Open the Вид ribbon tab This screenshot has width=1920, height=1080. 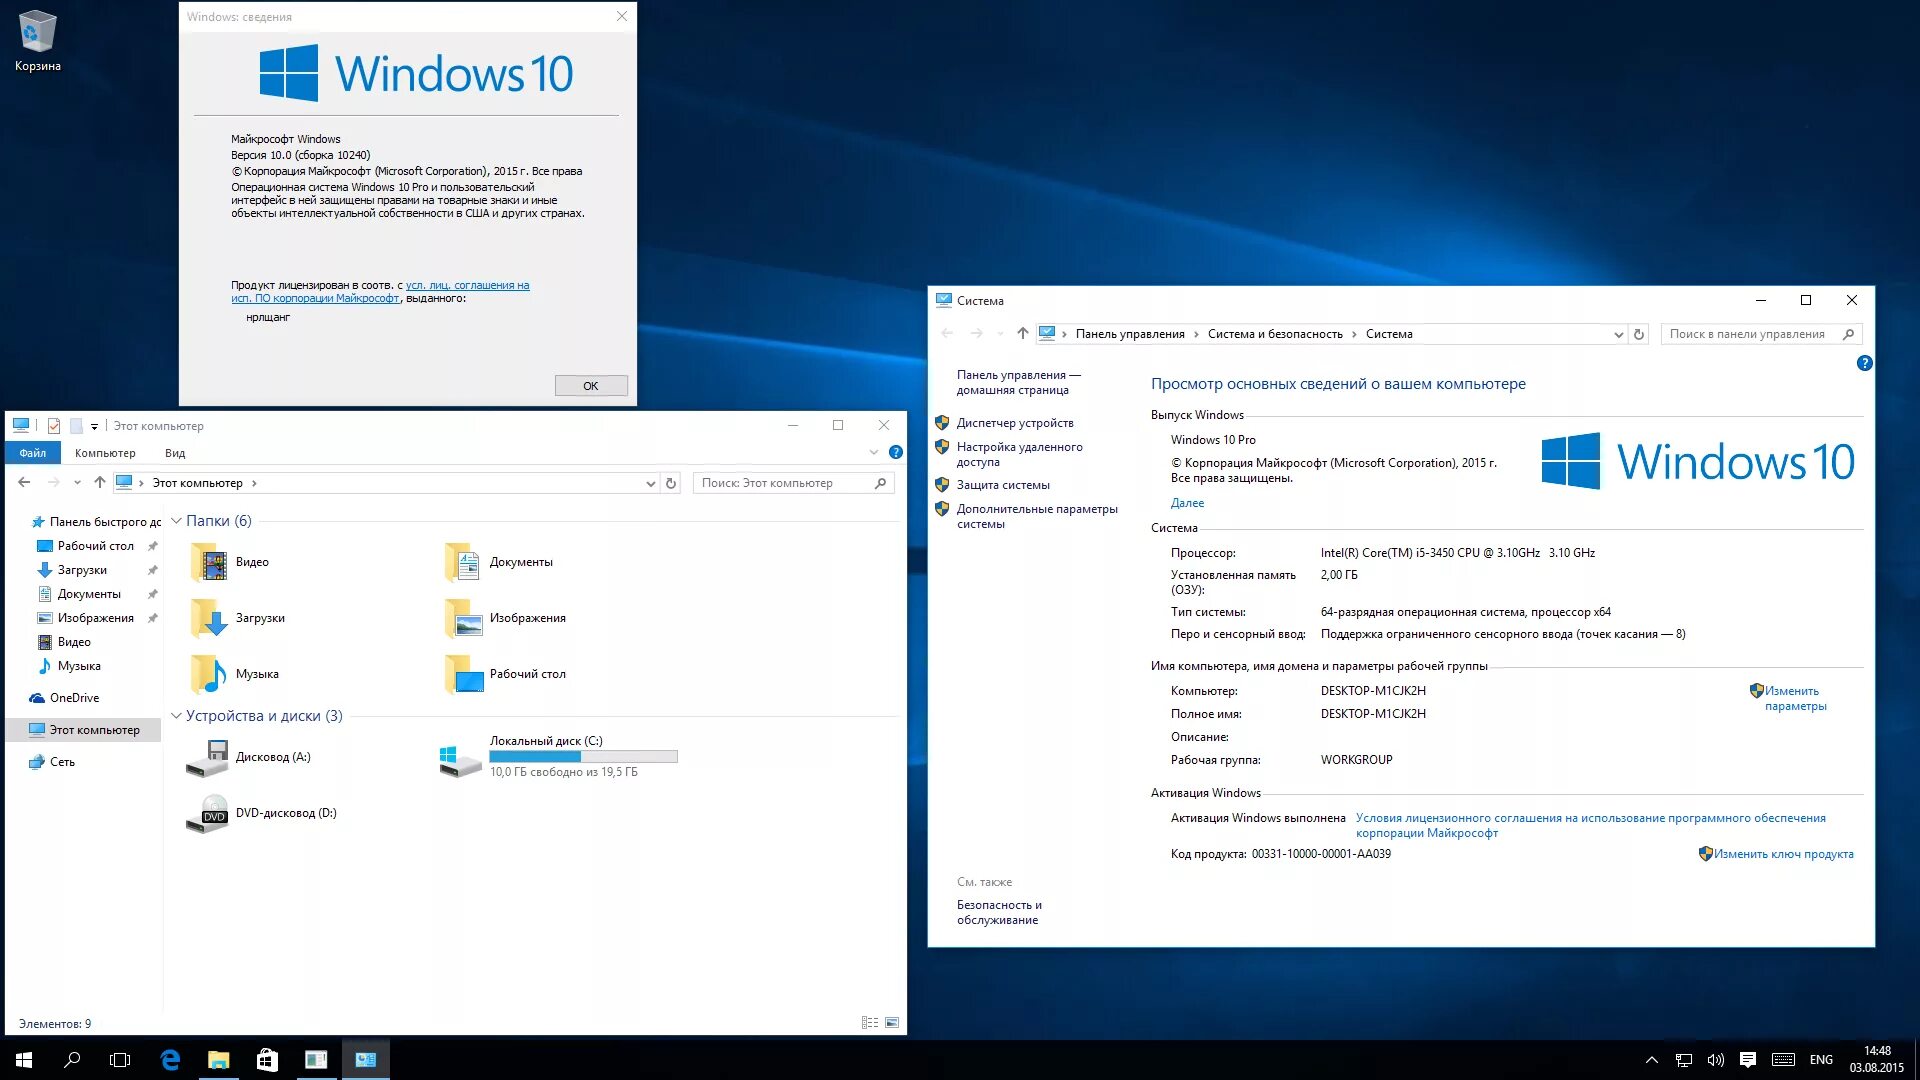click(175, 453)
